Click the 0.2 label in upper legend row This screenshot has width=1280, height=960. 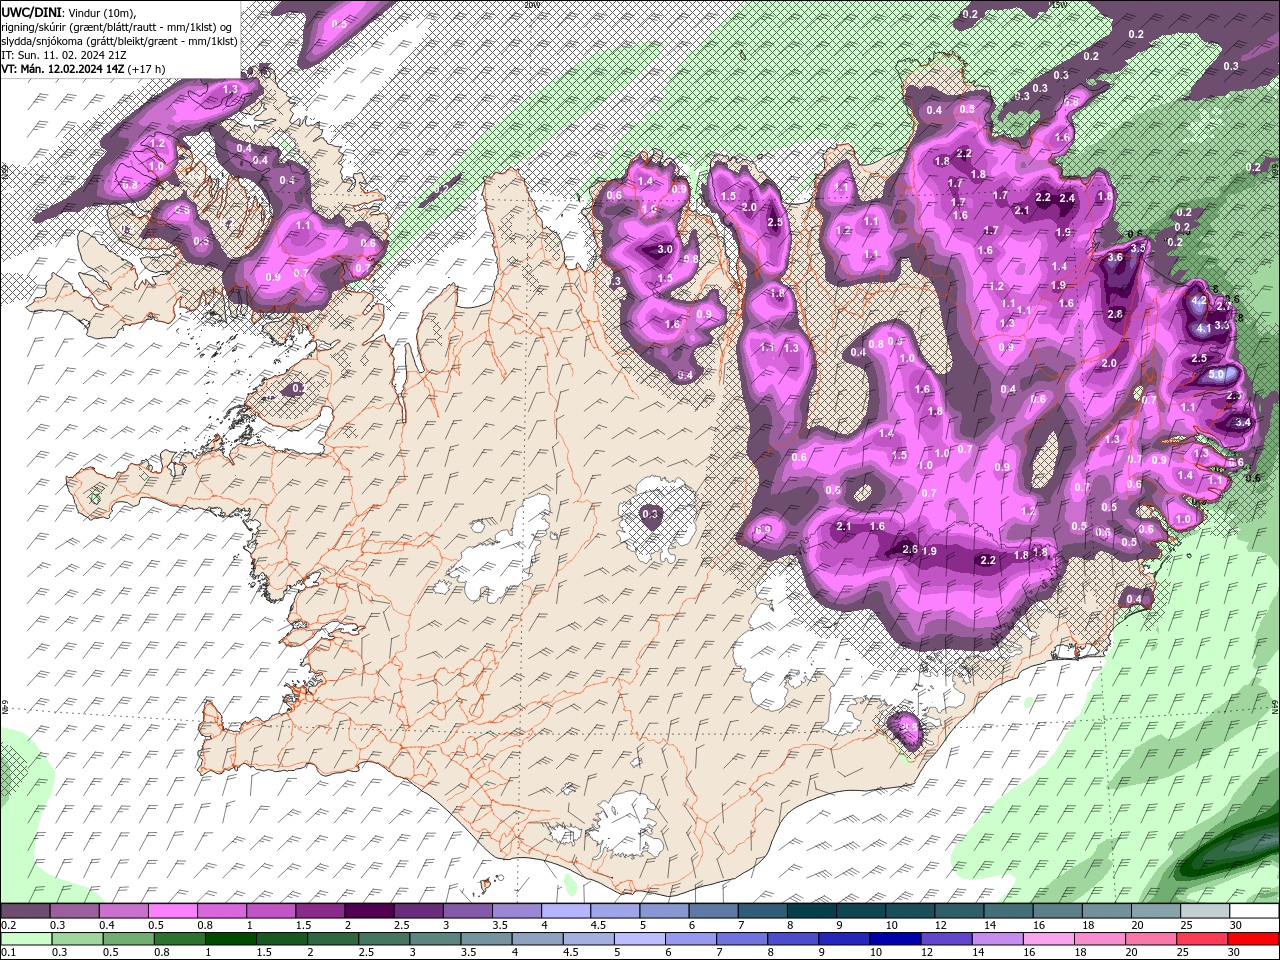coord(9,925)
